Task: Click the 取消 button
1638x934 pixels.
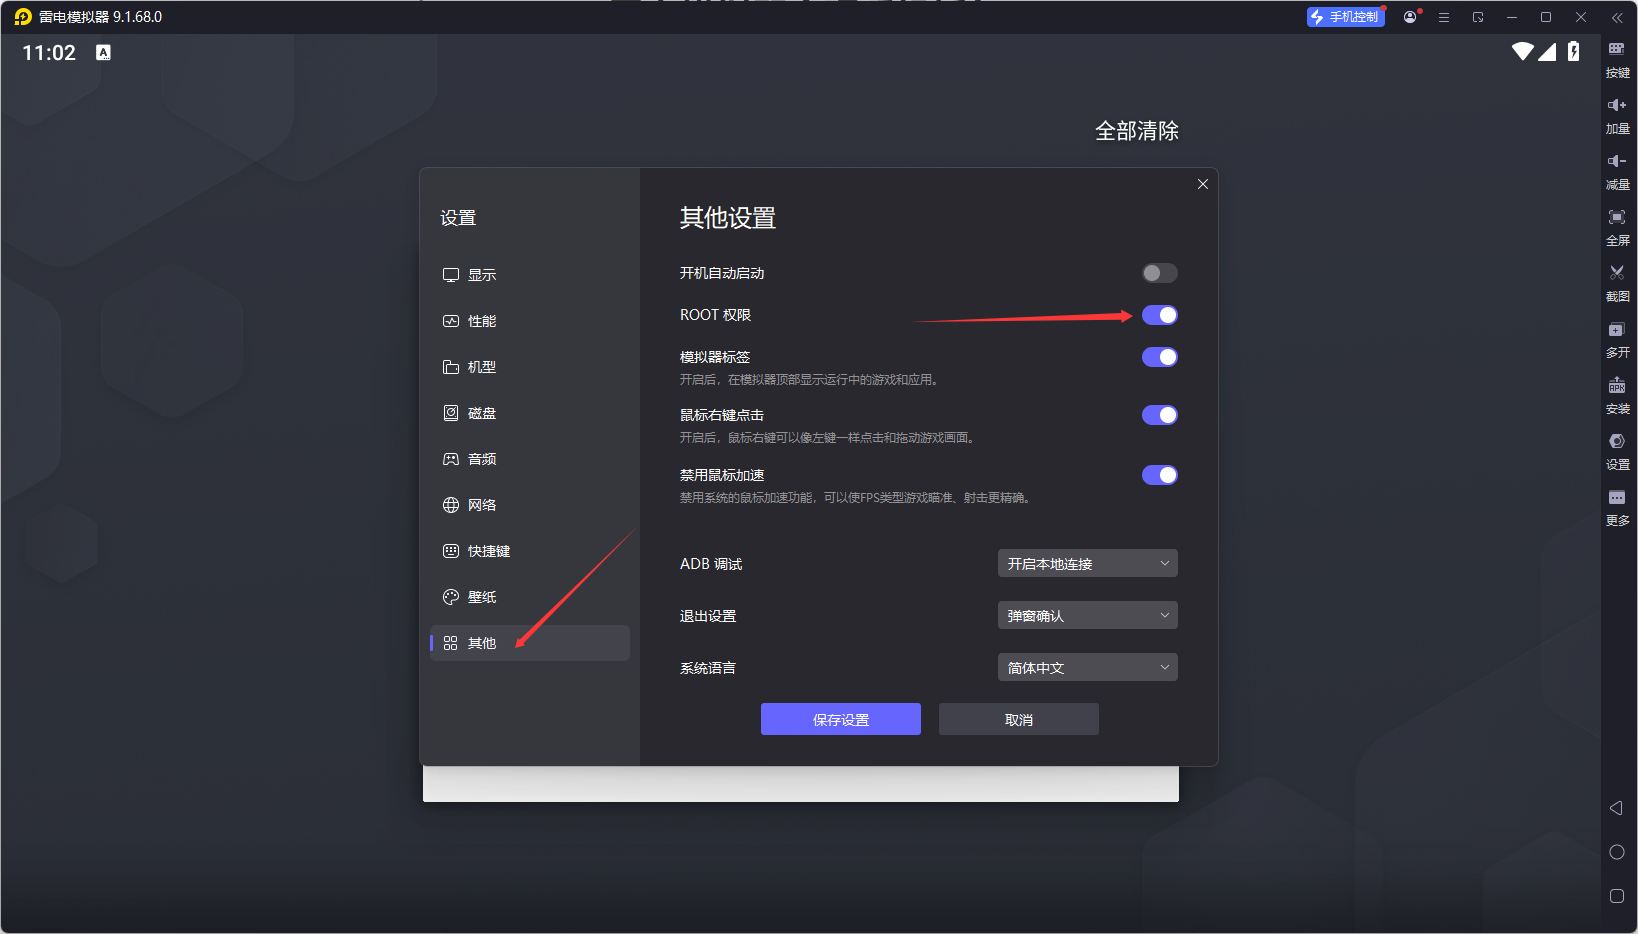Action: (1019, 719)
